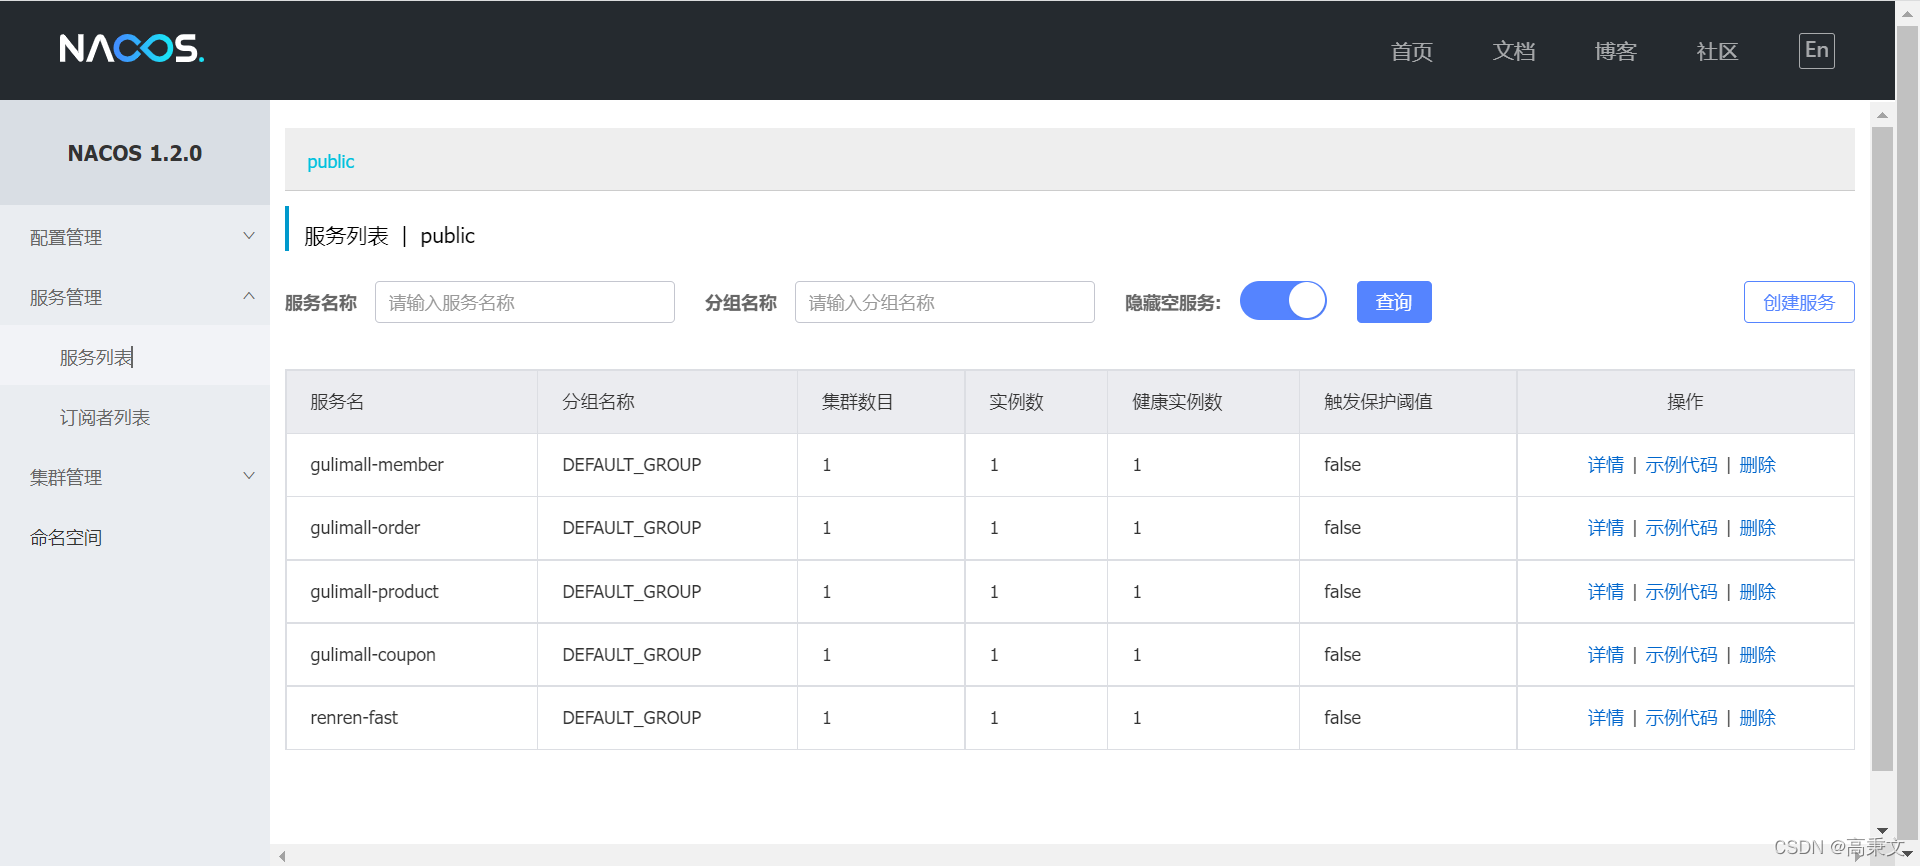
Task: Open 详情 for gulimall-order
Action: tap(1605, 528)
